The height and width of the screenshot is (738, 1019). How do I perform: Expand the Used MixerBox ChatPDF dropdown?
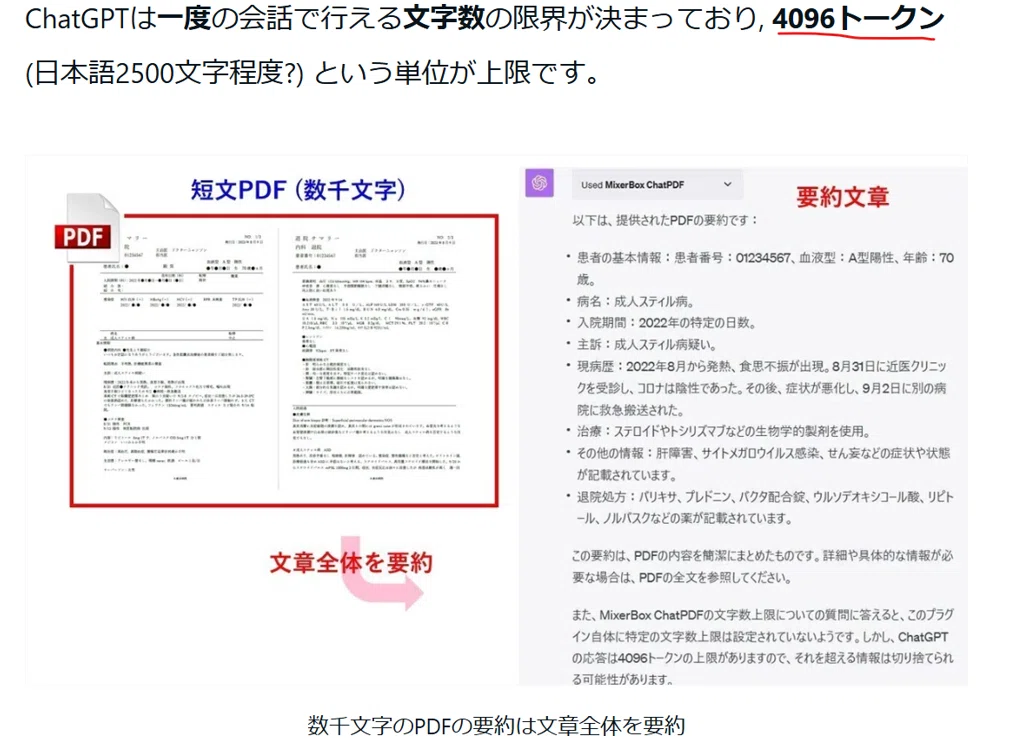pos(656,184)
